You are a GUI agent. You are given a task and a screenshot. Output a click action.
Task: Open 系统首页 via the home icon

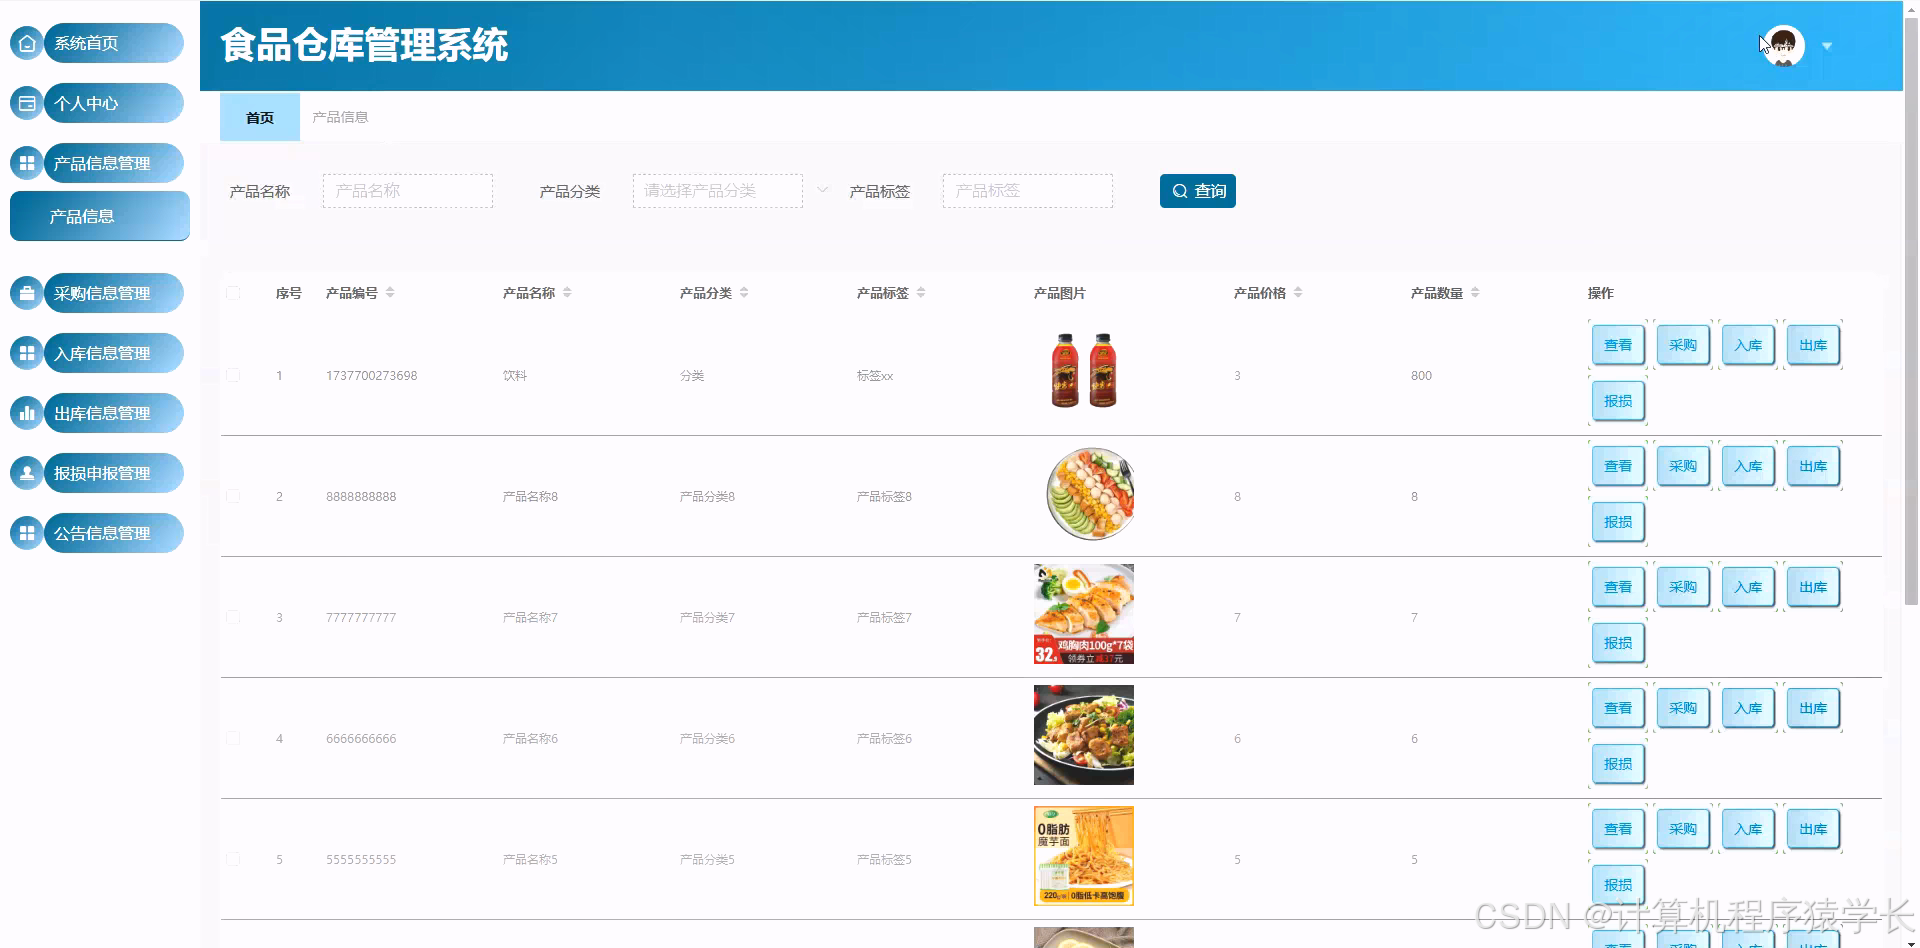tap(26, 43)
